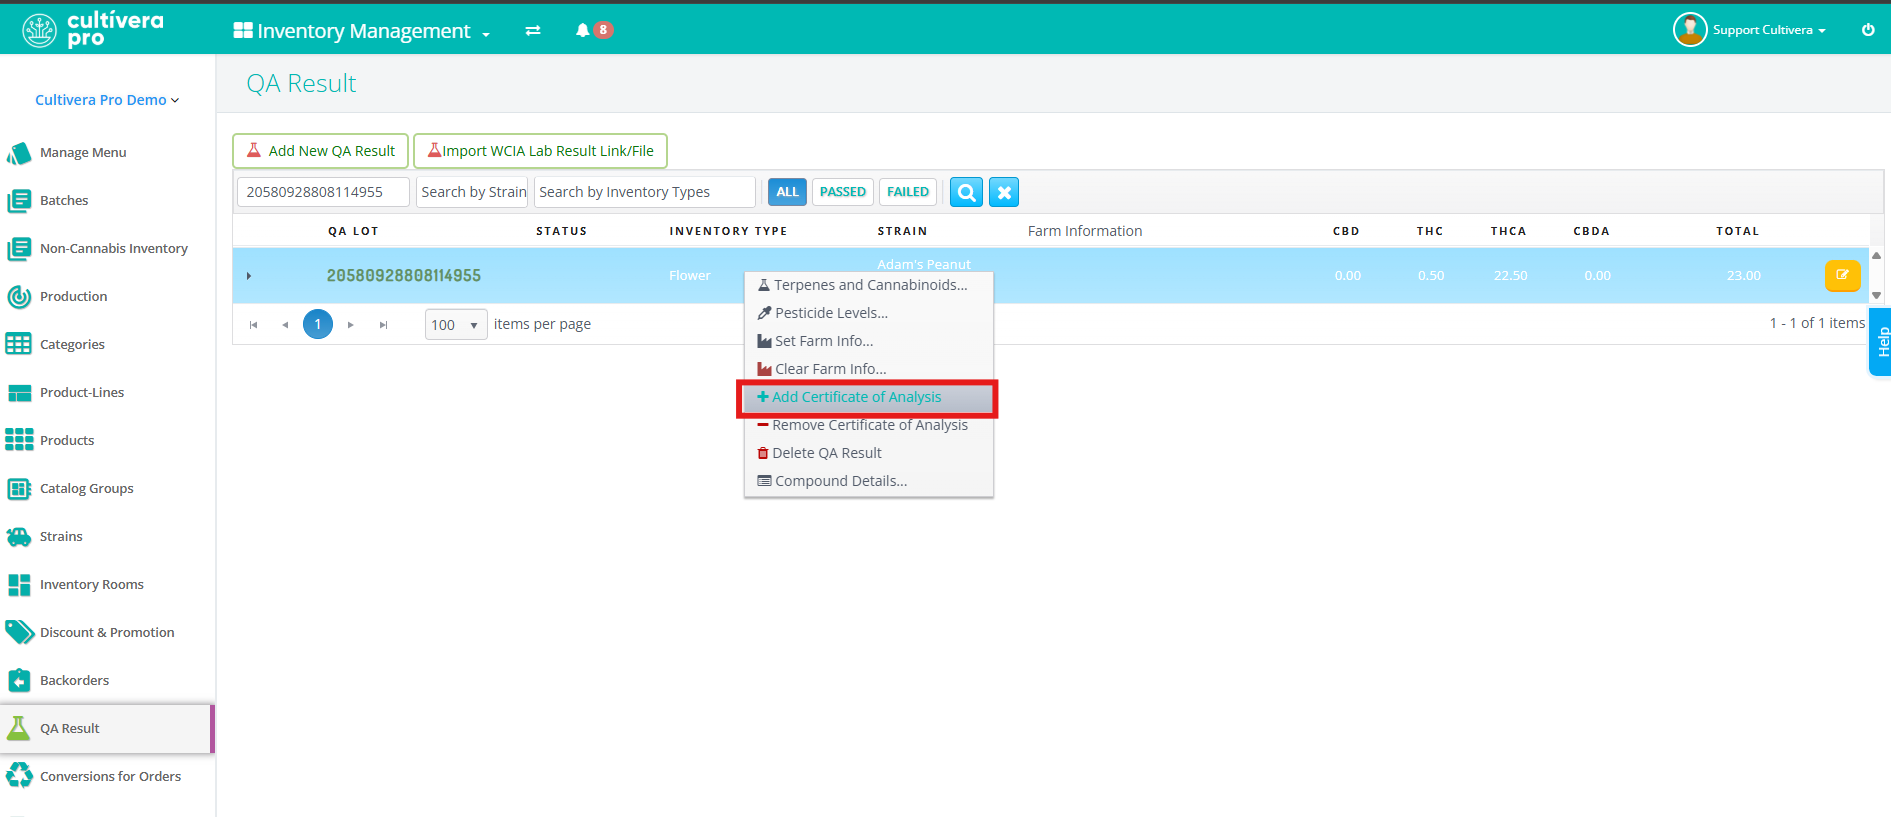Viewport: 1891px width, 817px height.
Task: Click QA lot number 20580928808114955
Action: (404, 276)
